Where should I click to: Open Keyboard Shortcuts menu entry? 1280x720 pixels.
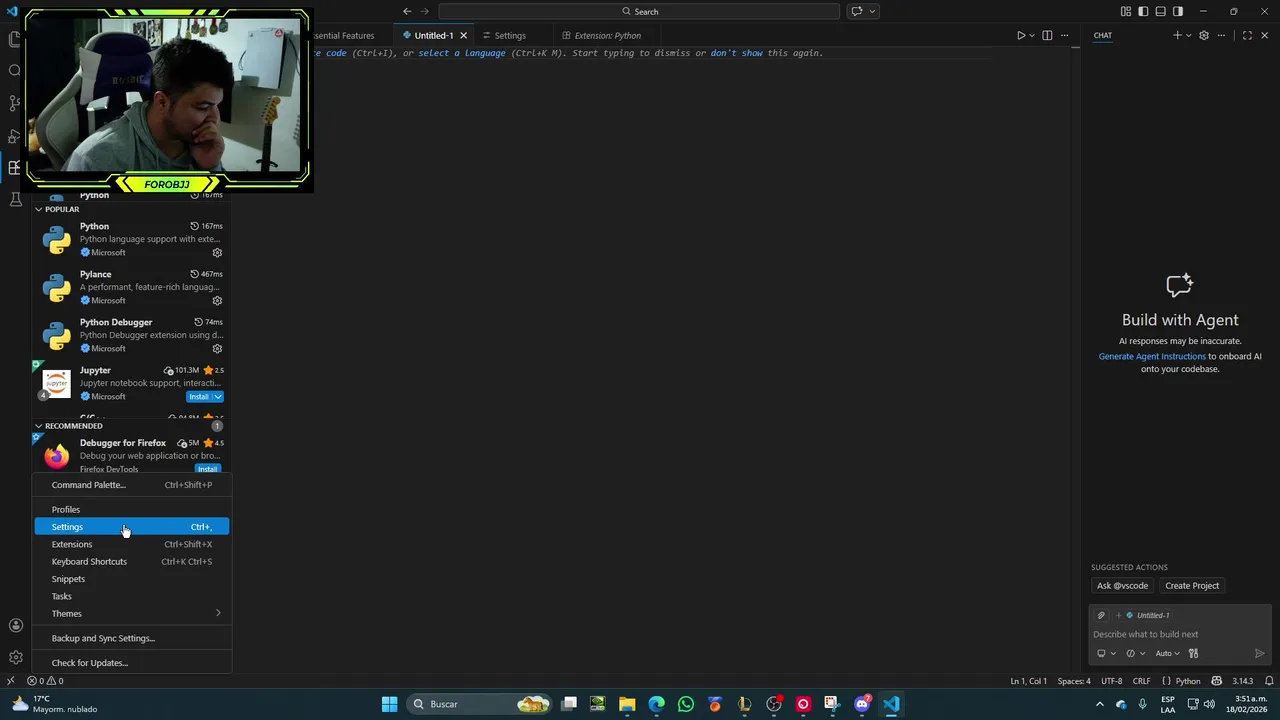pos(132,562)
